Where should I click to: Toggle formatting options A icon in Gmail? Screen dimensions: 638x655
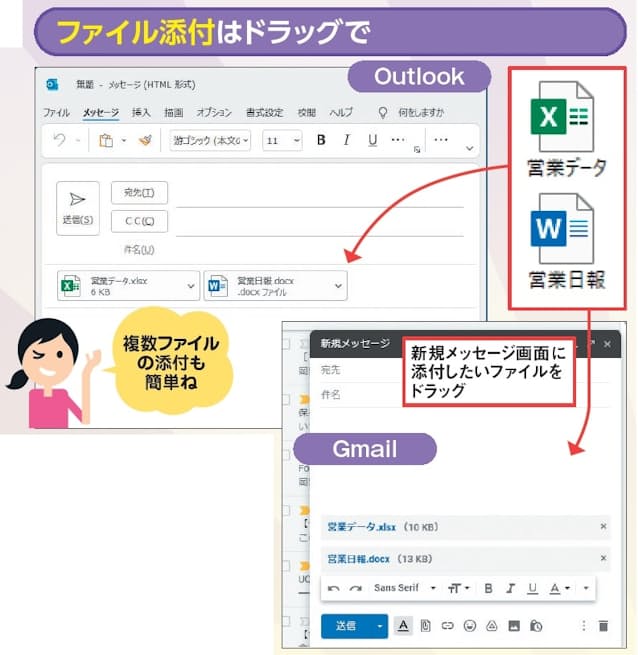pos(403,625)
